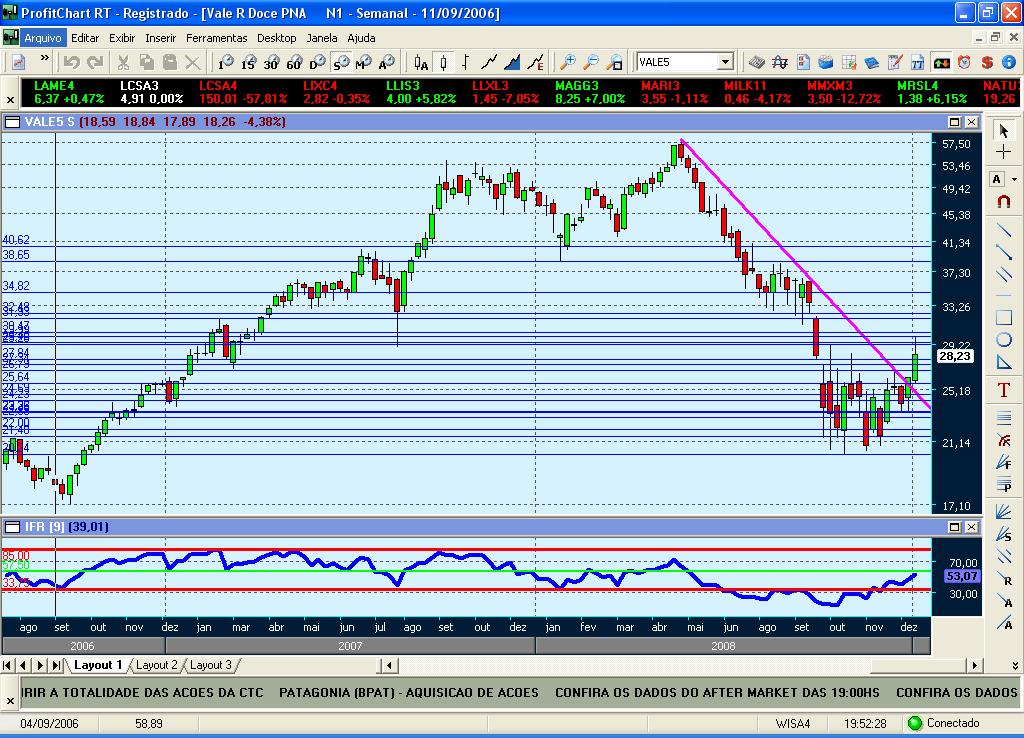Click the MRSL4 quote in ticker bar
Image resolution: width=1024 pixels, height=738 pixels.
[931, 92]
